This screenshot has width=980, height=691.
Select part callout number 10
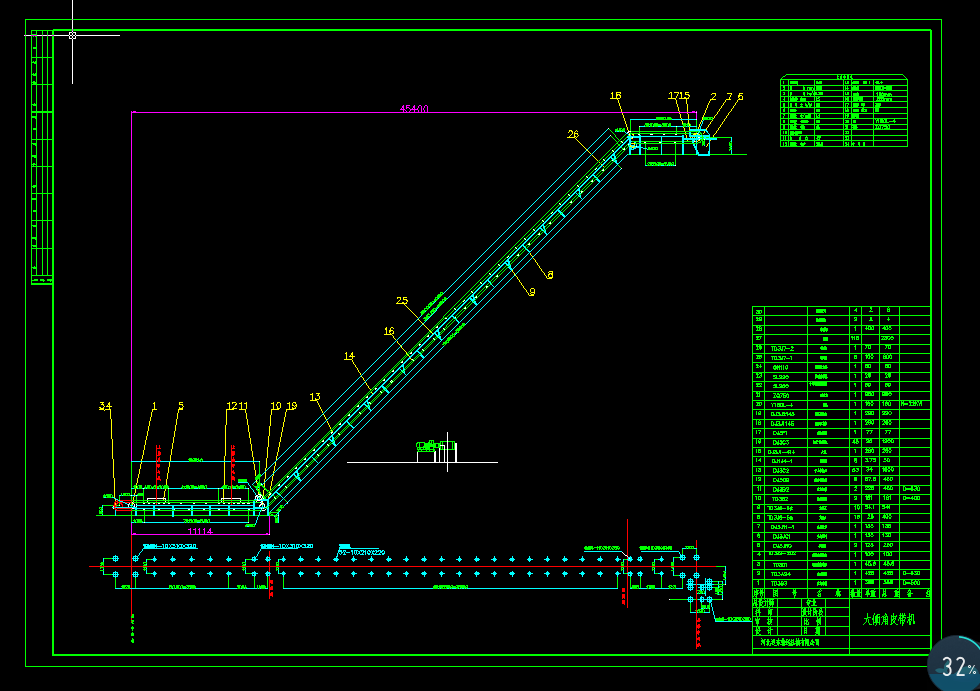(x=276, y=406)
